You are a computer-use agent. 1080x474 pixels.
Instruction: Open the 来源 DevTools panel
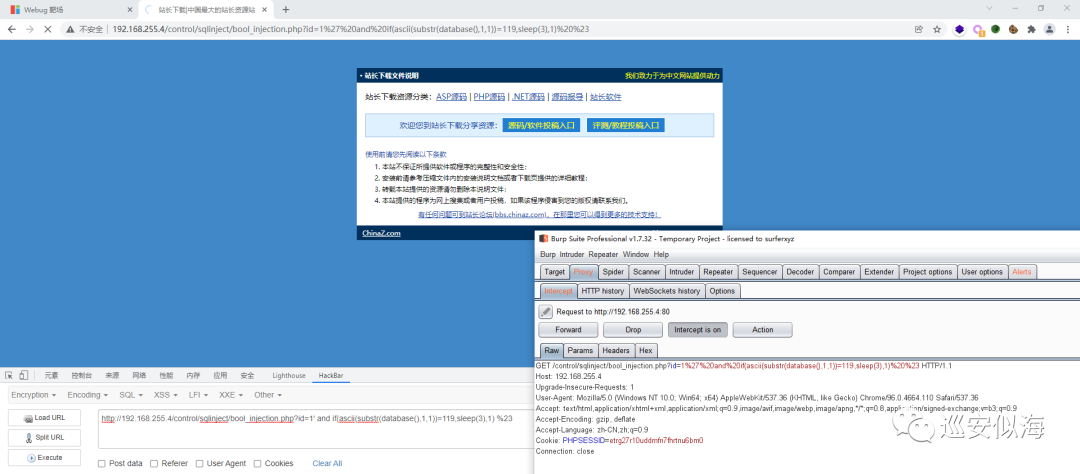tap(112, 375)
